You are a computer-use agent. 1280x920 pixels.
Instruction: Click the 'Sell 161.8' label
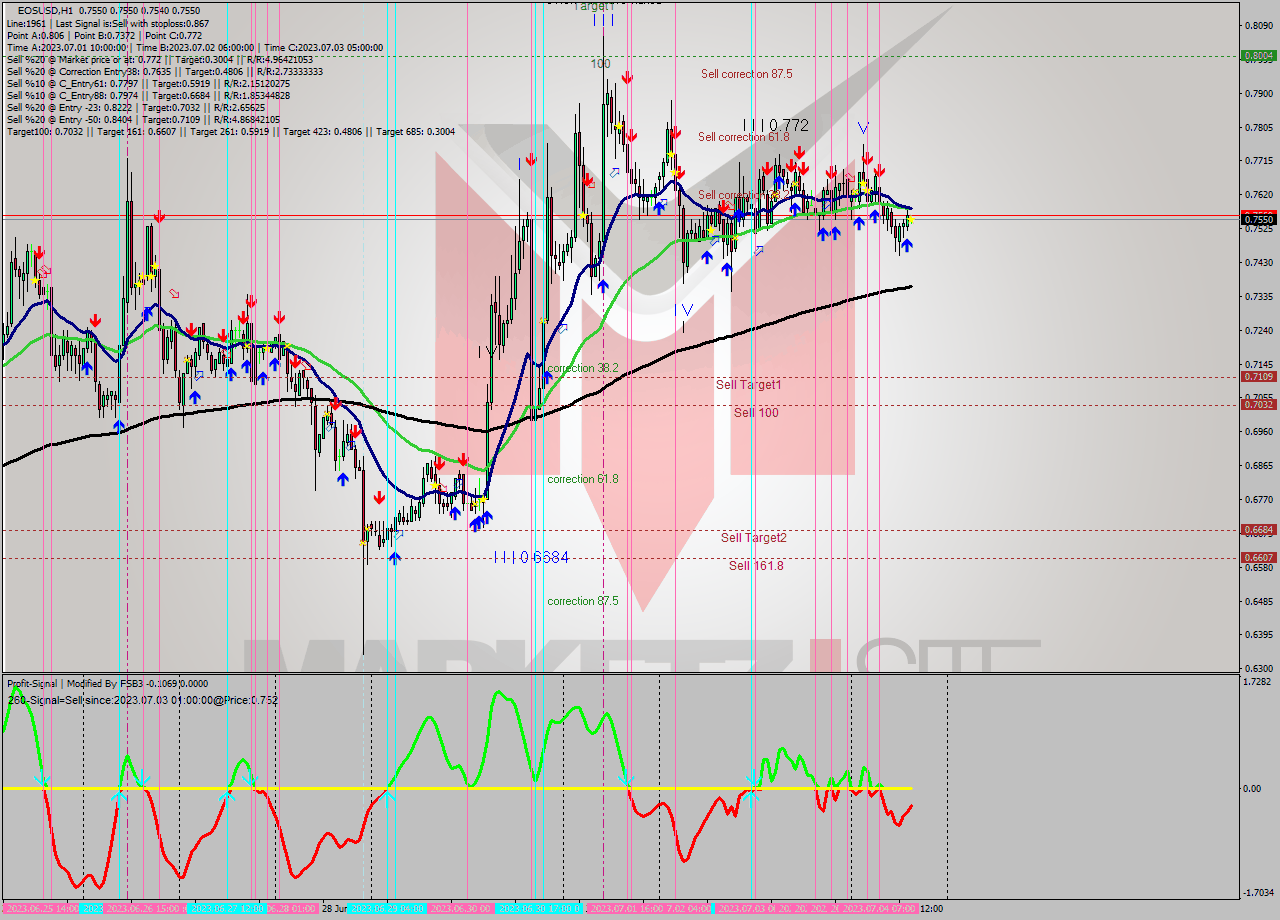tap(756, 565)
